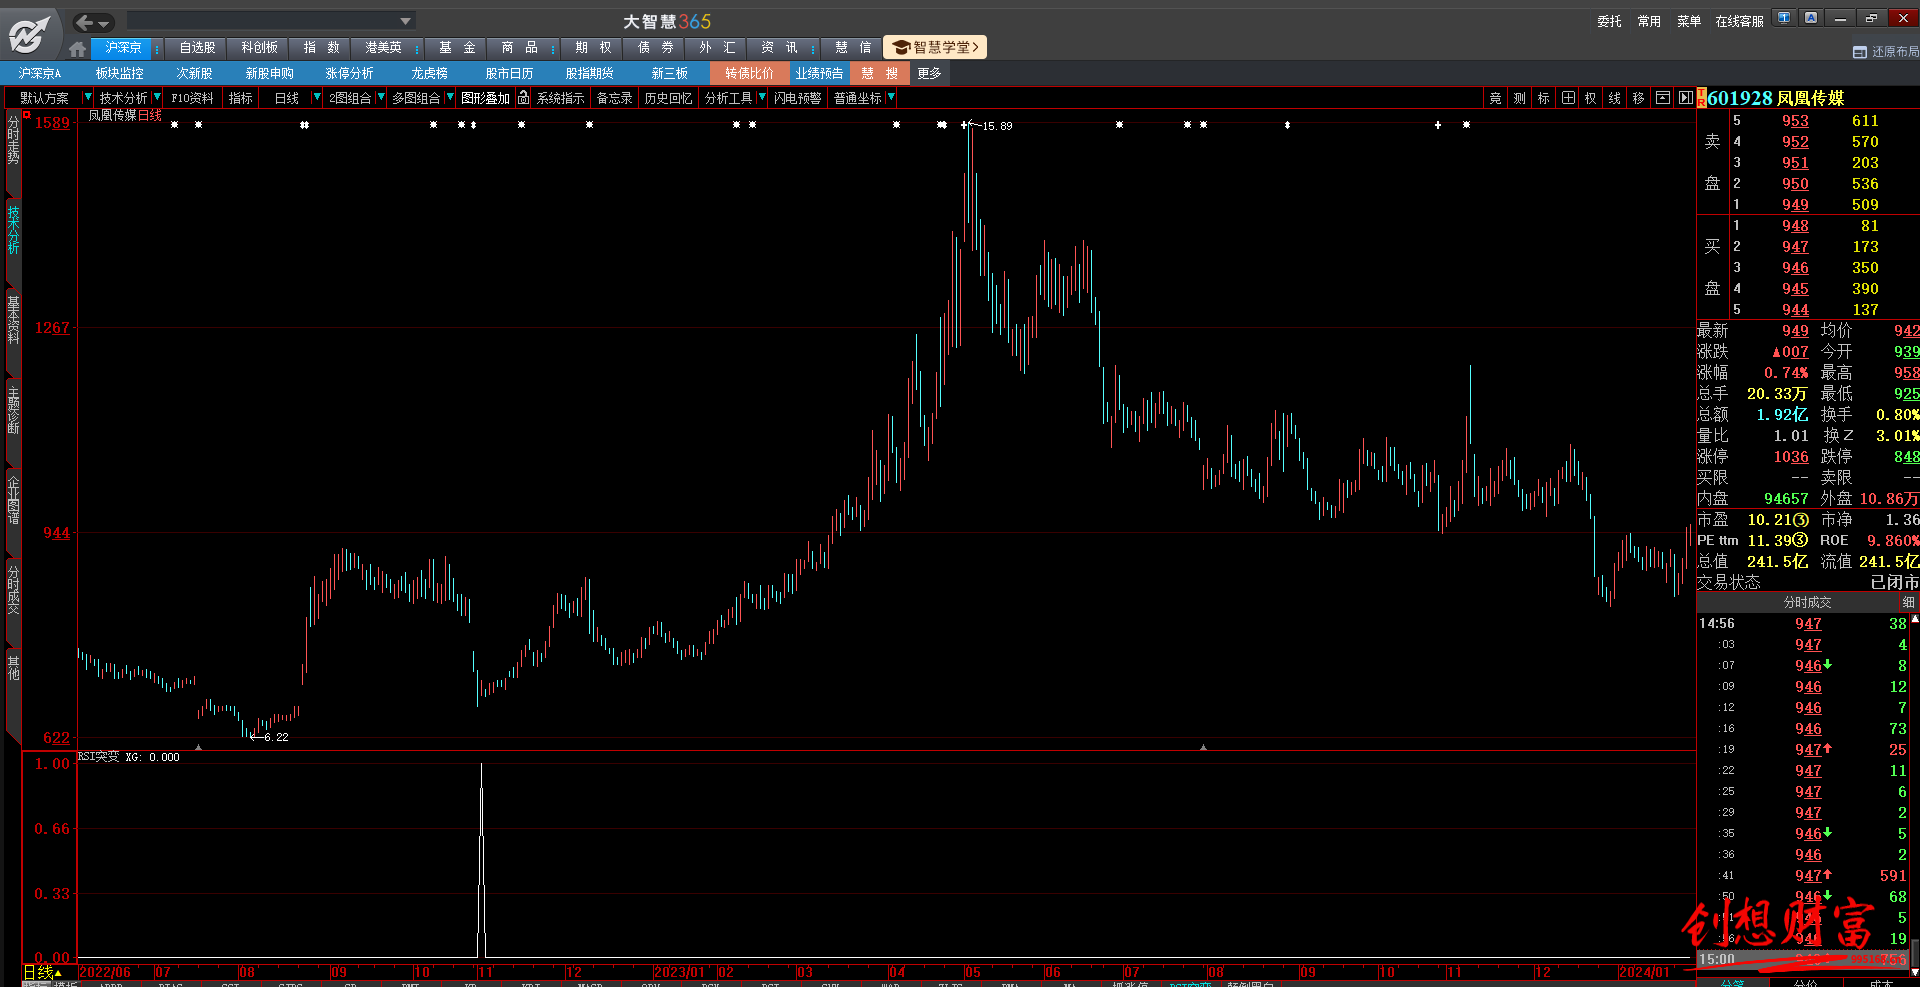Image resolution: width=1920 pixels, height=987 pixels.
Task: Click the 2023/01 label on the time axis
Action: click(x=679, y=972)
